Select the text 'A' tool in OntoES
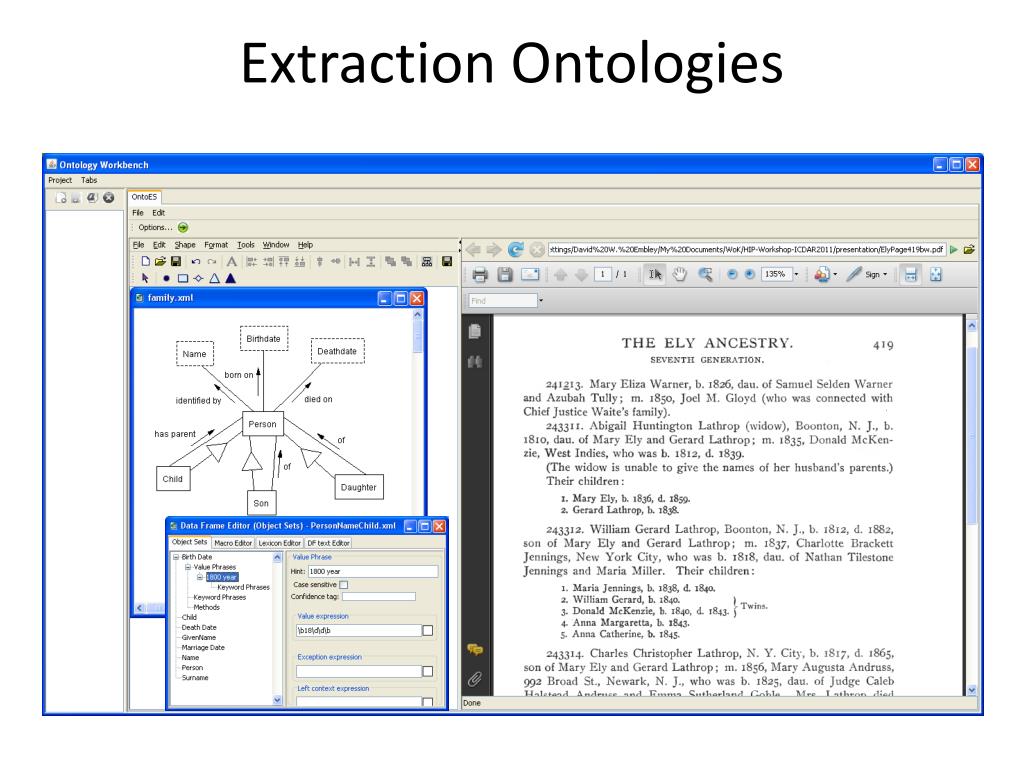Image resolution: width=1024 pixels, height=768 pixels. [231, 261]
